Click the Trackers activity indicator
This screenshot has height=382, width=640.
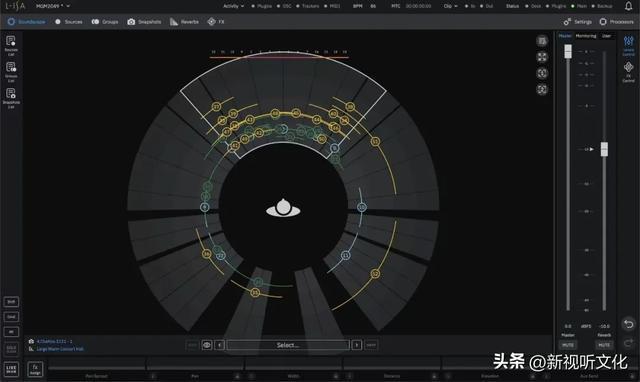click(307, 6)
